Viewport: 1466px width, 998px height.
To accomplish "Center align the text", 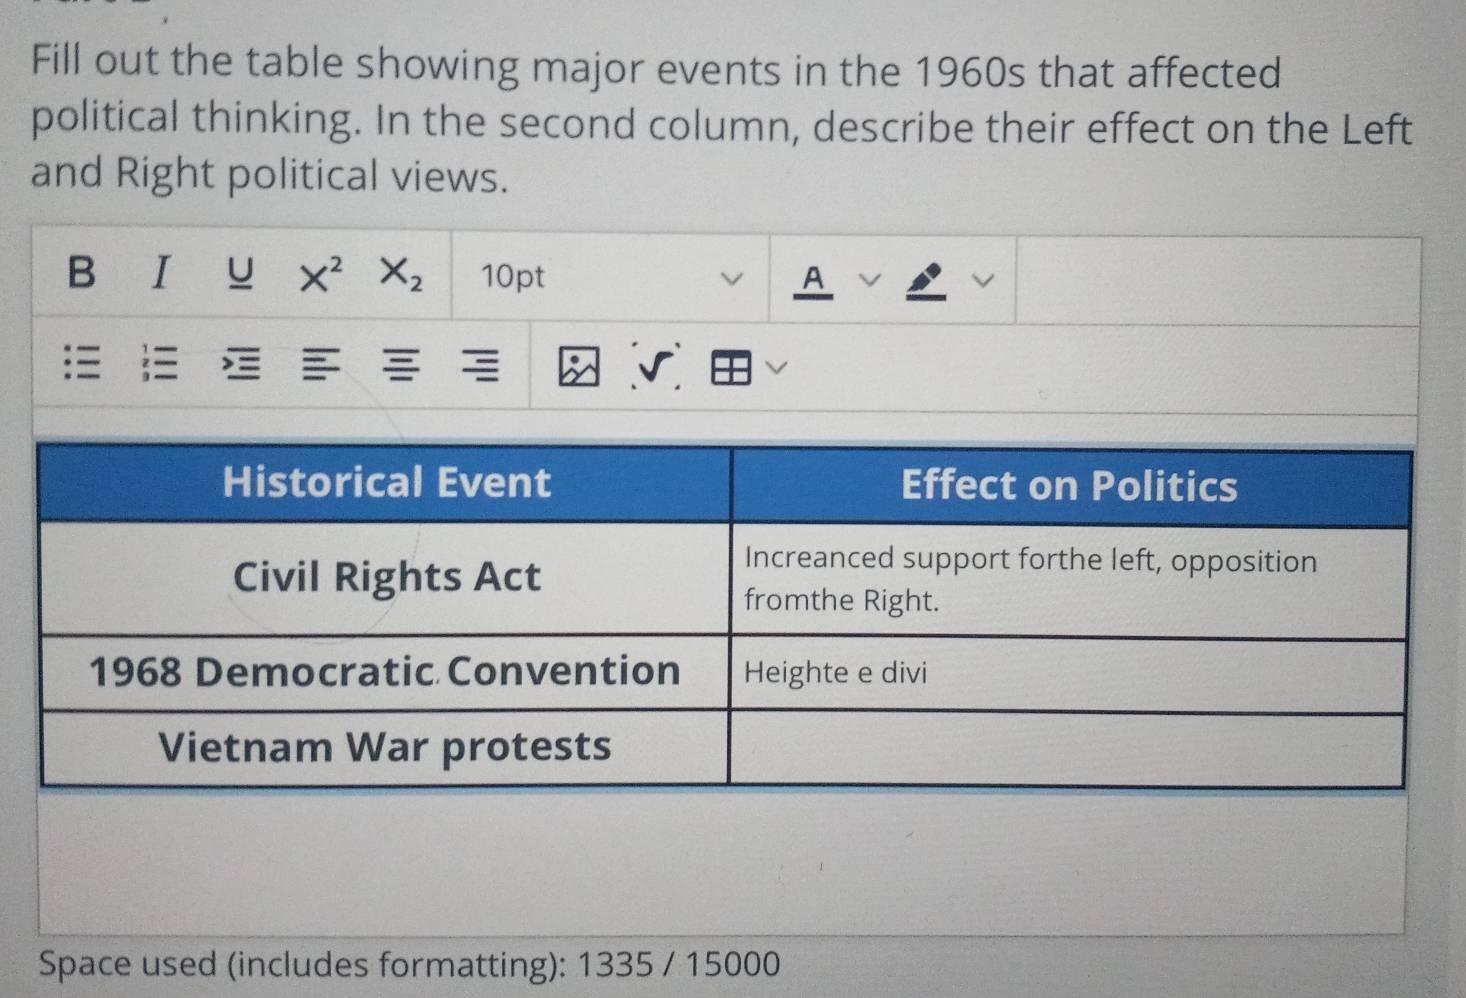I will click(x=401, y=366).
